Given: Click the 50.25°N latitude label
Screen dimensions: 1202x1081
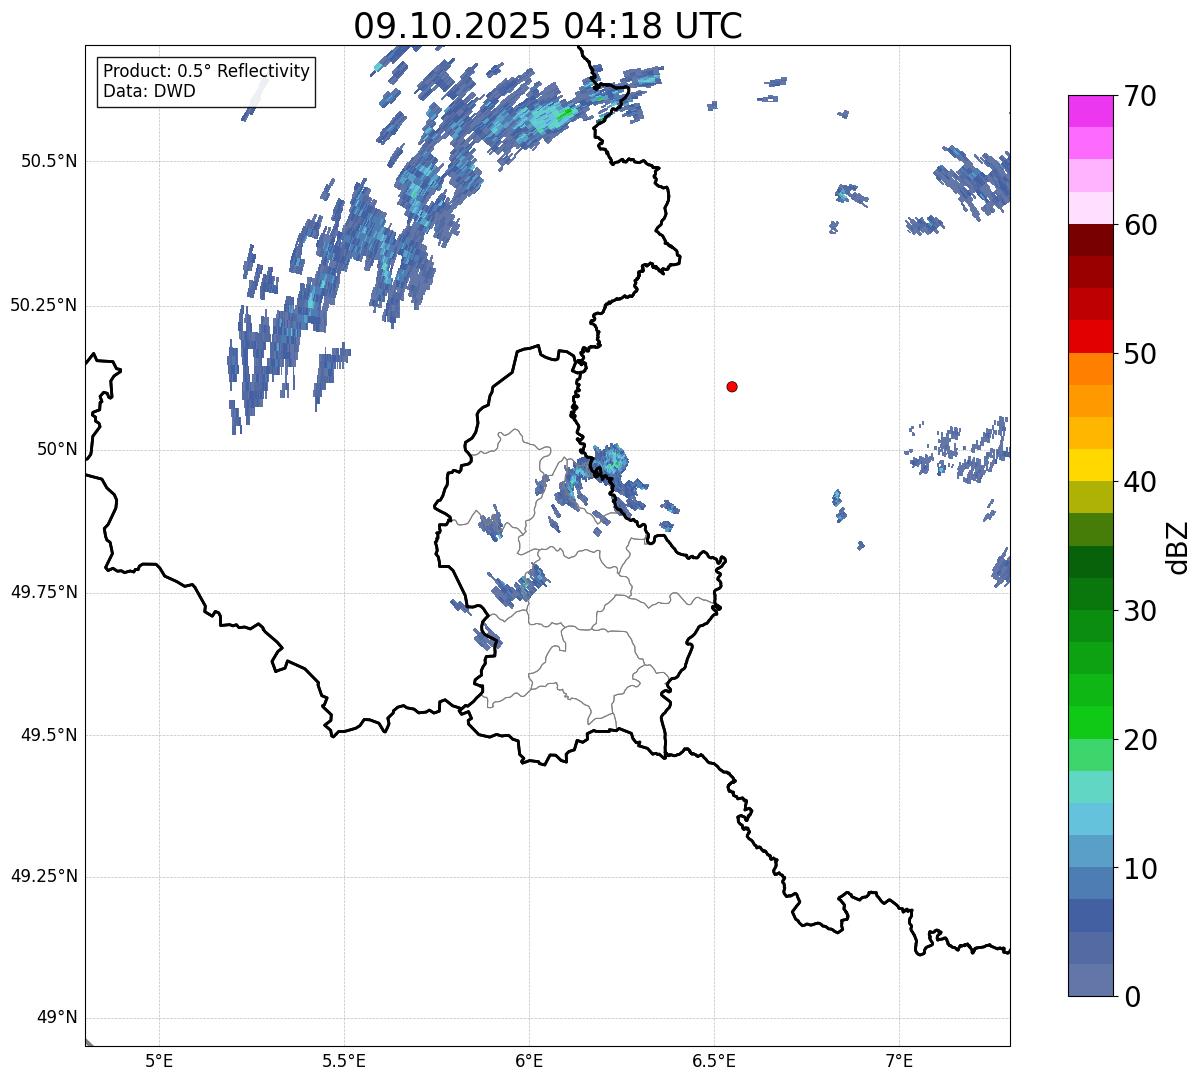Looking at the screenshot, I should [44, 305].
